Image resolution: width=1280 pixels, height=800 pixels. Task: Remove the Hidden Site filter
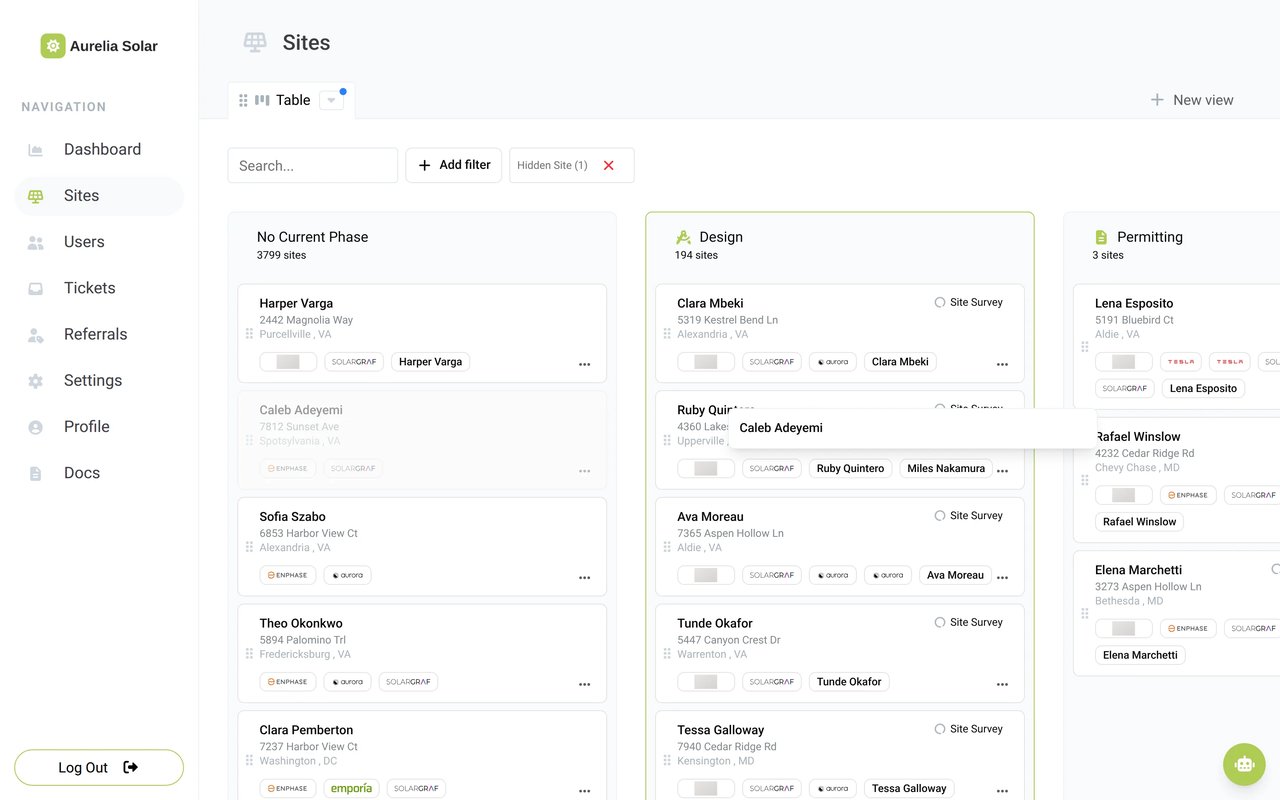coord(608,166)
